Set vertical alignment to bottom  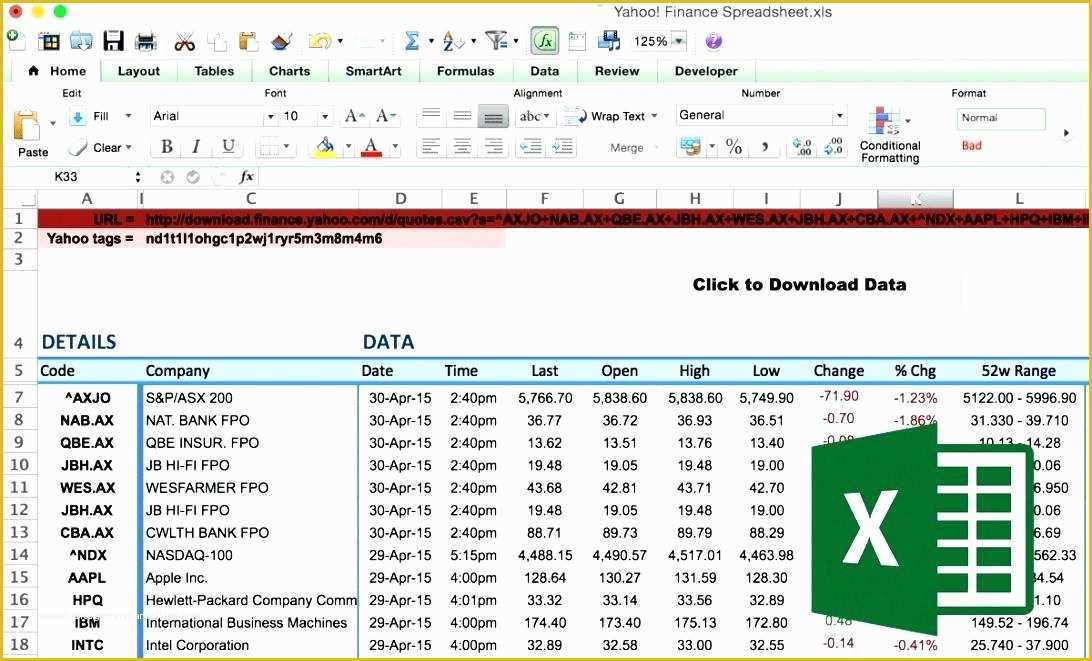pos(493,116)
